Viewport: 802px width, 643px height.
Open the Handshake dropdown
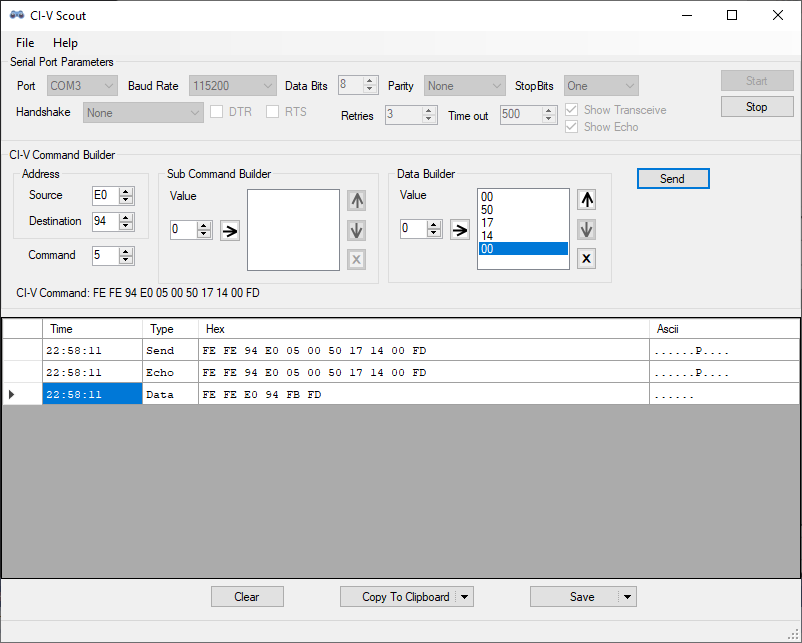(143, 113)
